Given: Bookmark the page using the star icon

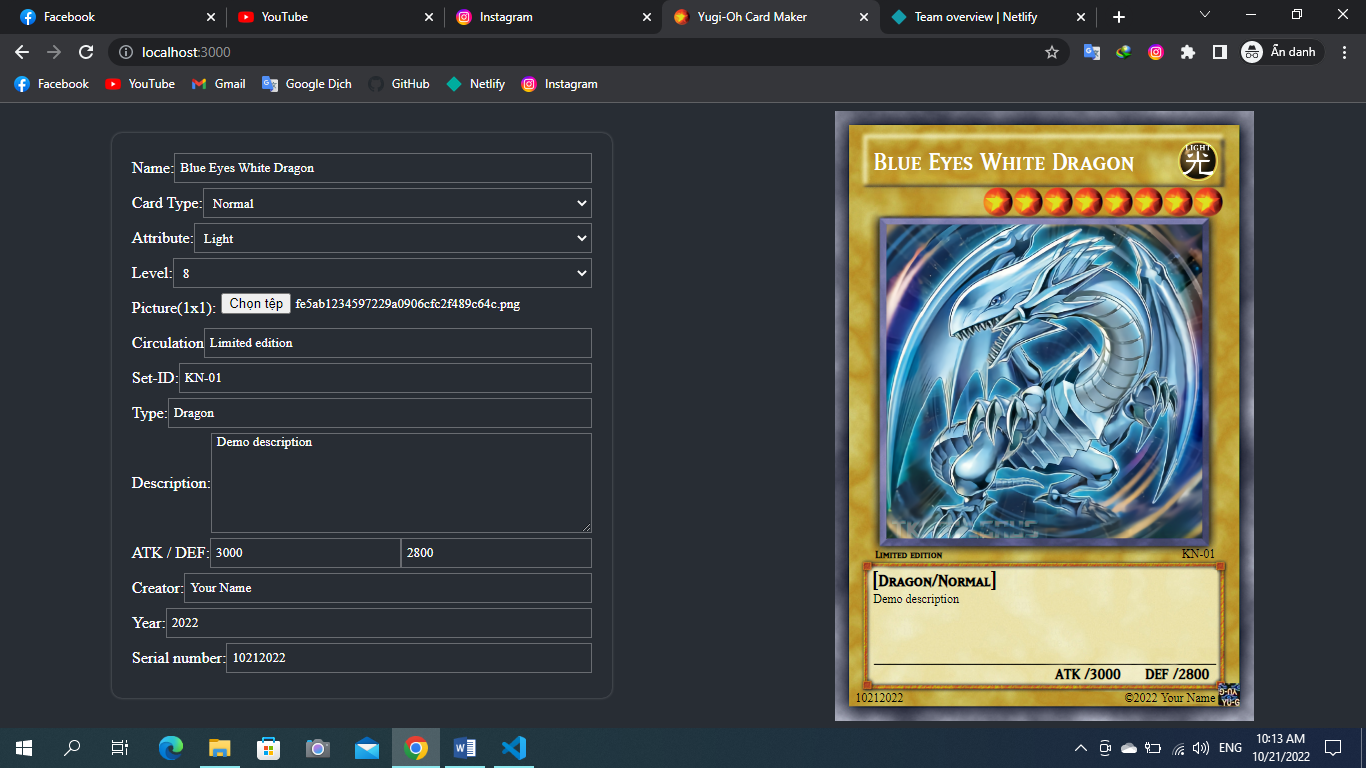Looking at the screenshot, I should [x=1052, y=52].
